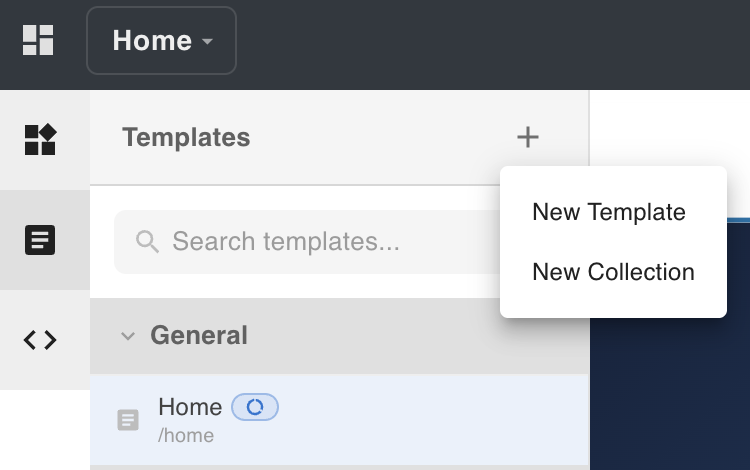Image resolution: width=750 pixels, height=470 pixels.
Task: Open the components panel from sidebar
Action: 40,140
